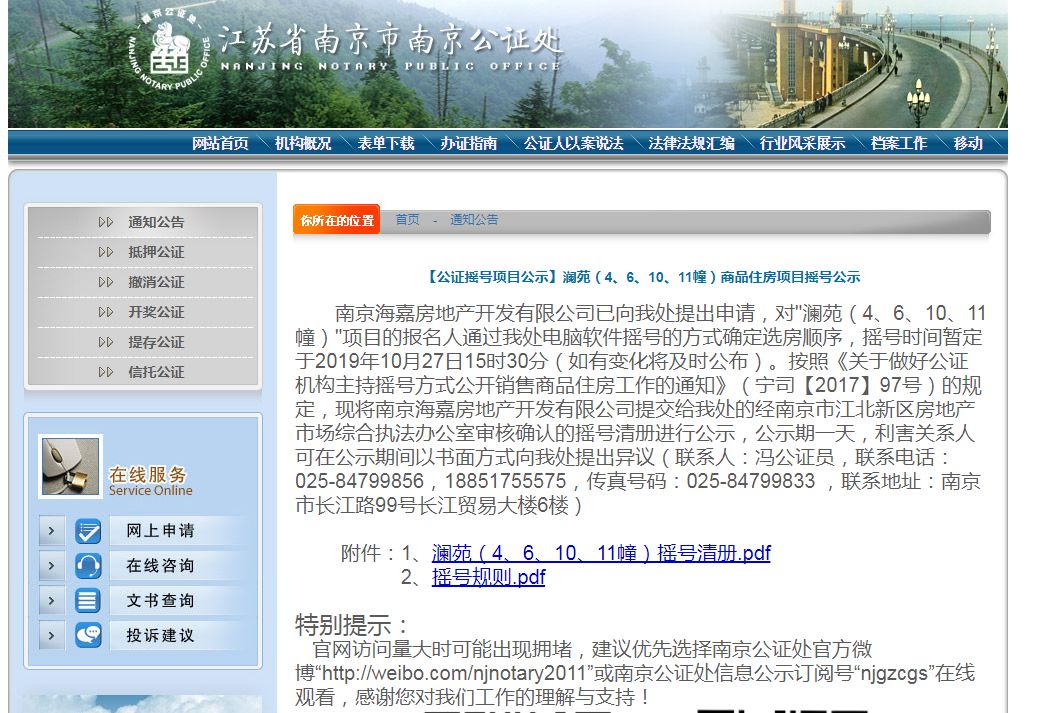Click the article title 【公证摇号项目公示】澜苑

[642, 277]
